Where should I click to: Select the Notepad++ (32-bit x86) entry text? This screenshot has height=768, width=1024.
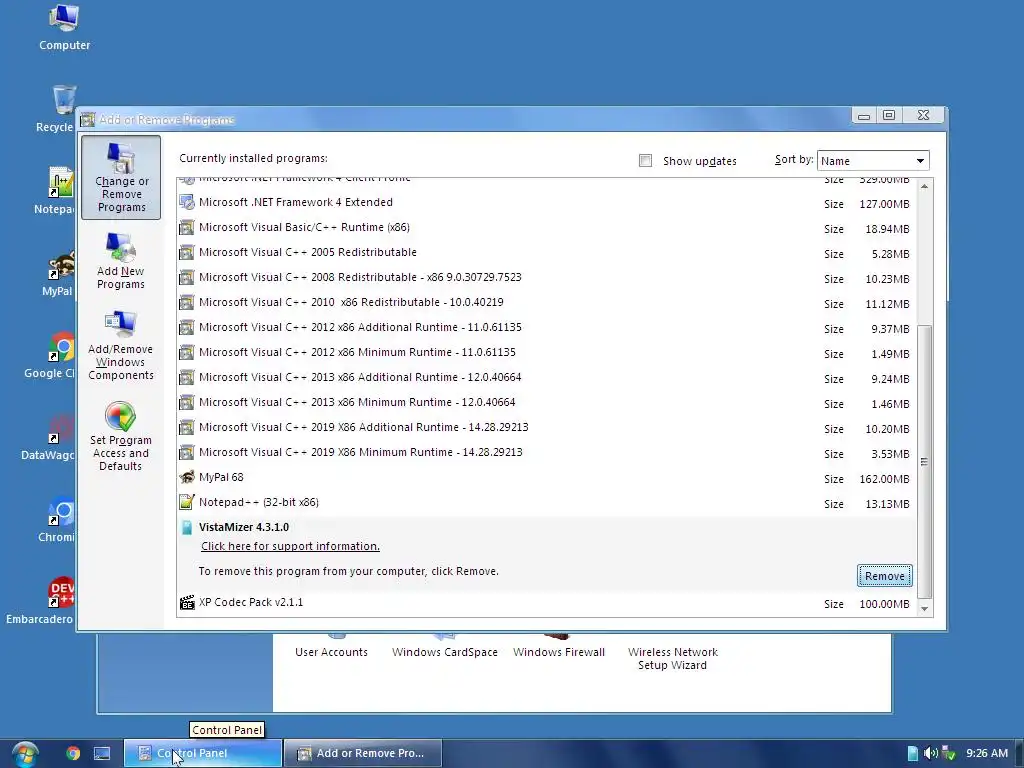(x=259, y=502)
